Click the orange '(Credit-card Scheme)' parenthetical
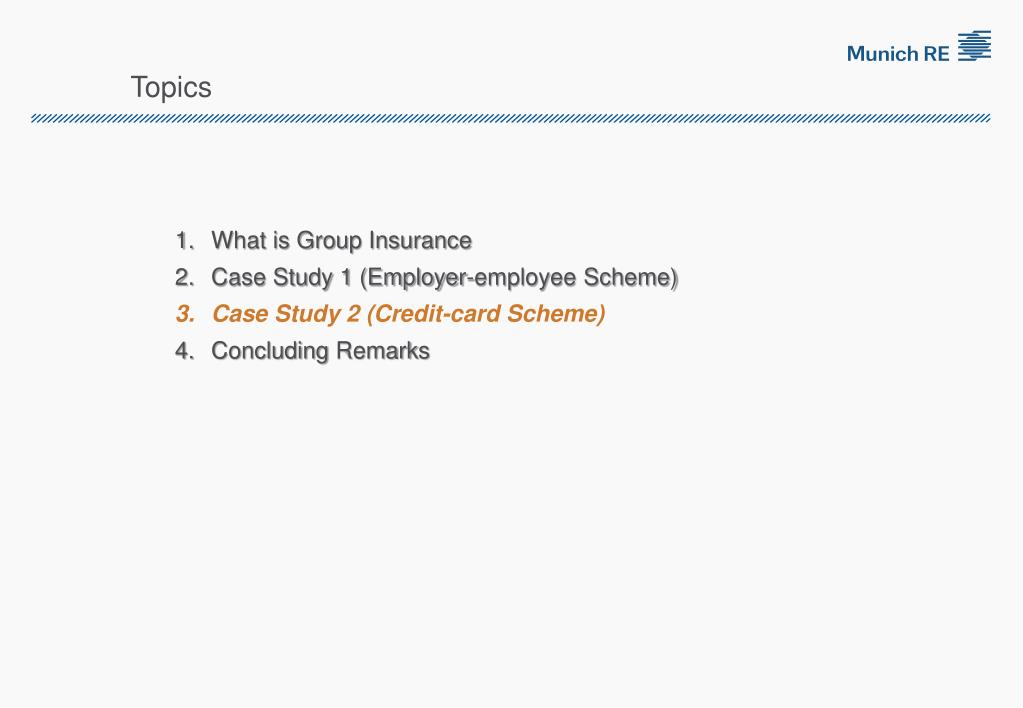Viewport: 1023px width, 708px height. (x=486, y=315)
